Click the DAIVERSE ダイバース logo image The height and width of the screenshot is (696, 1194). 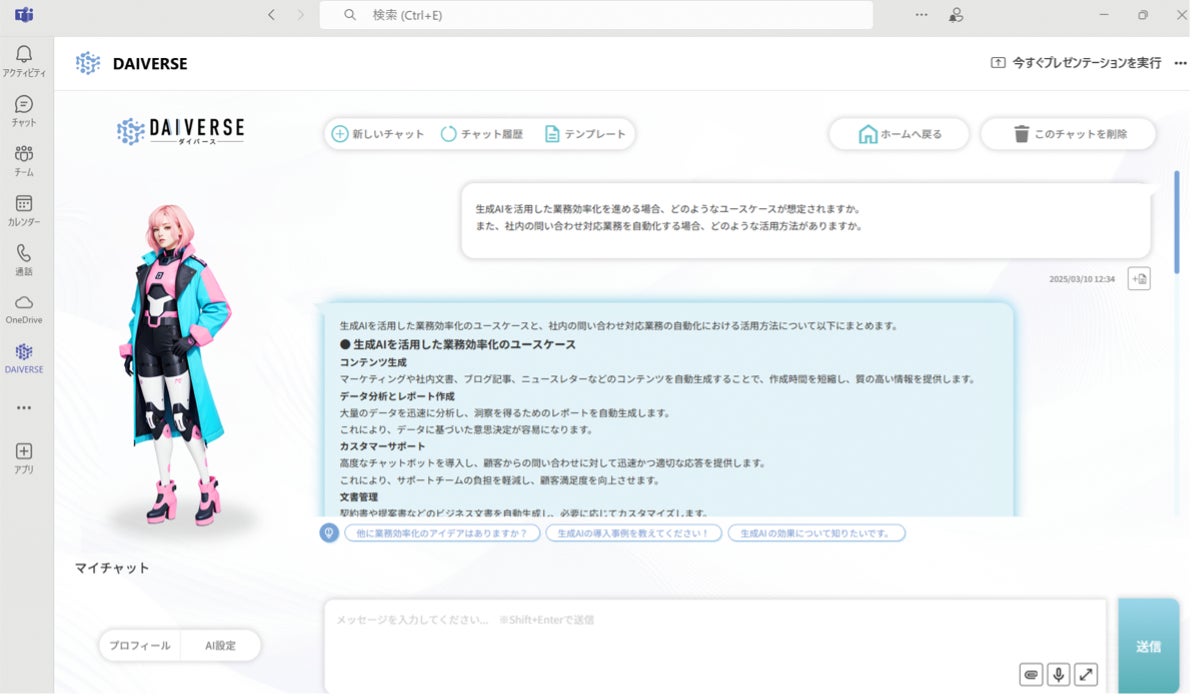(180, 131)
